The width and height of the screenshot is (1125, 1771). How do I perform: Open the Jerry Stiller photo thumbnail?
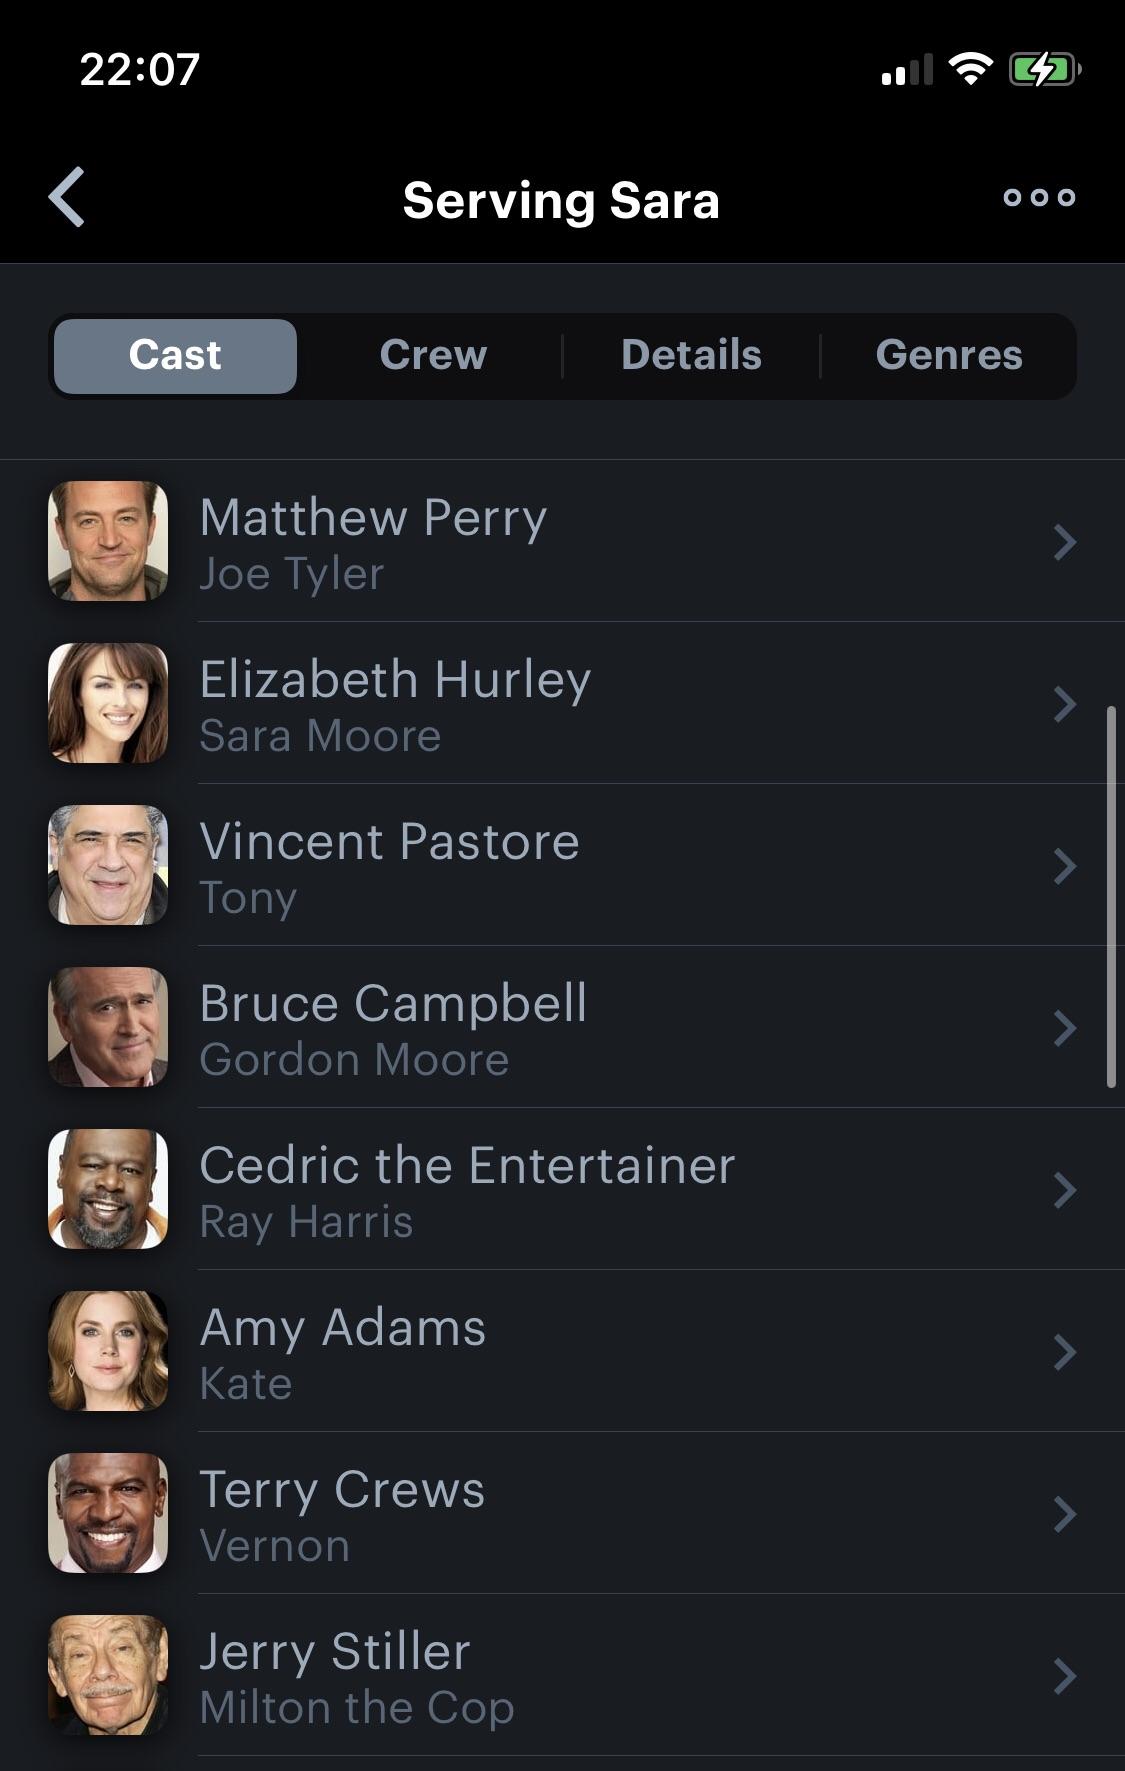click(x=108, y=1675)
